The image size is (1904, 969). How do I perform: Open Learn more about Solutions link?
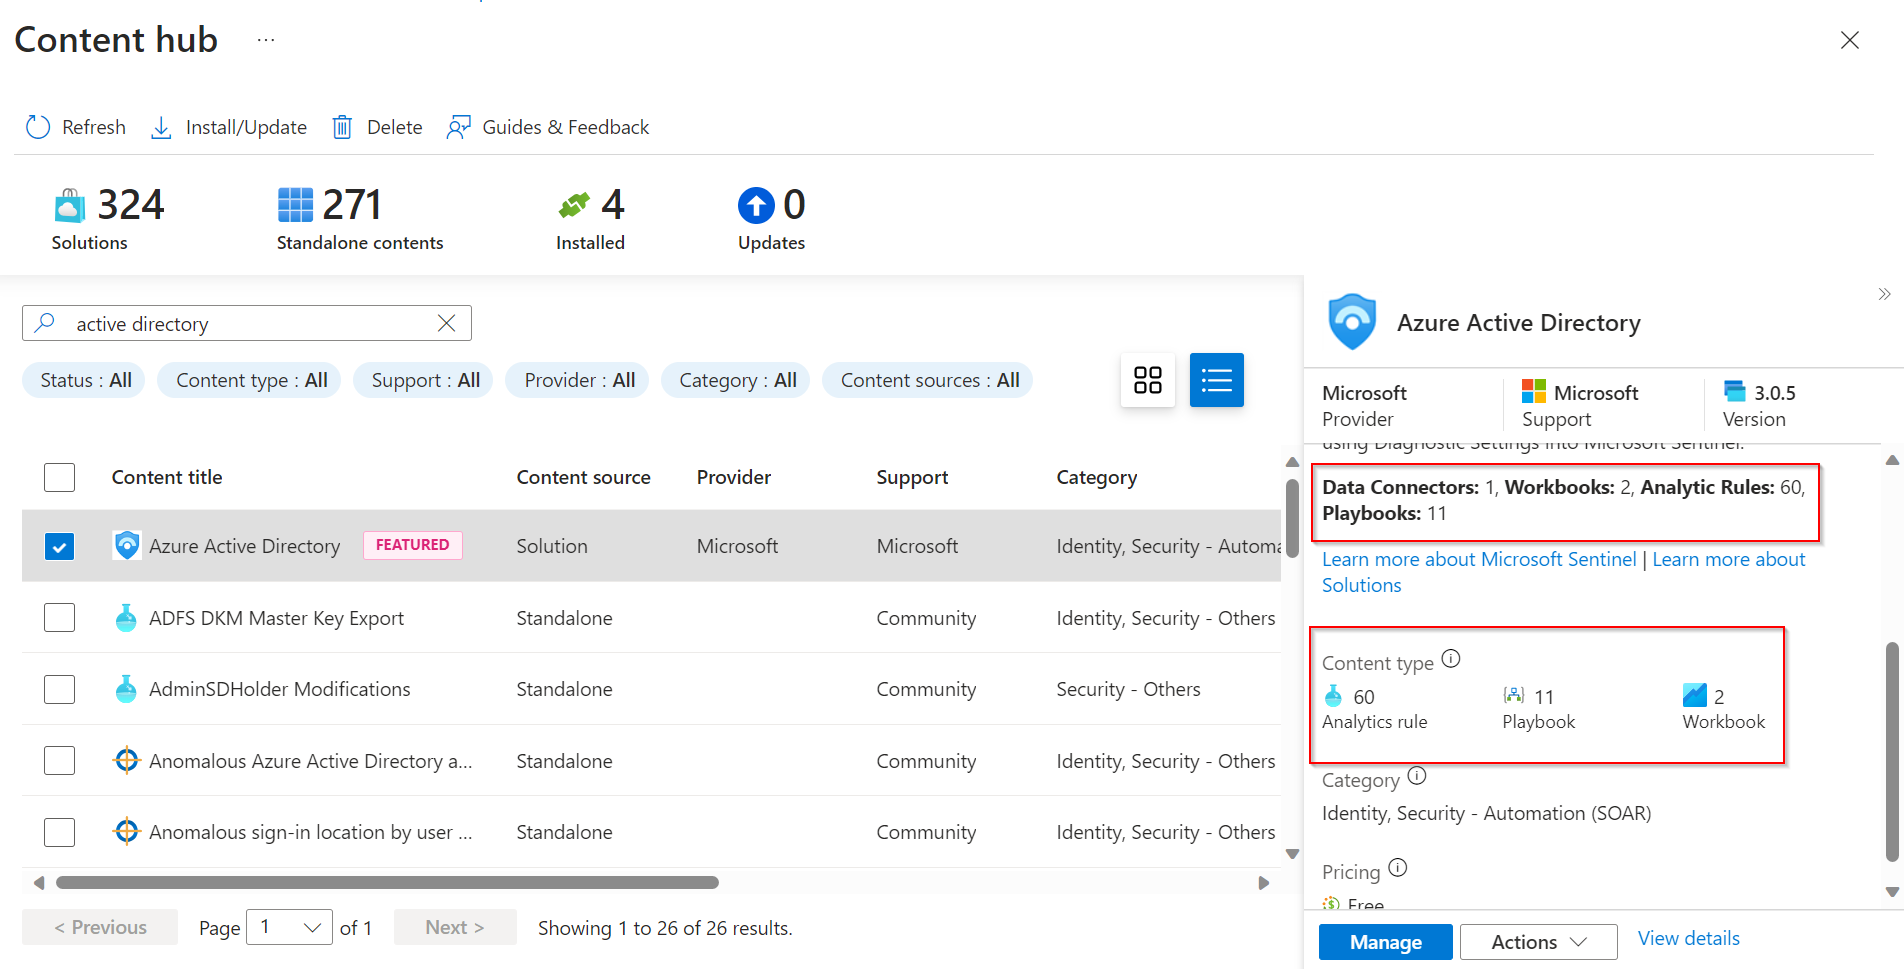tap(1728, 559)
